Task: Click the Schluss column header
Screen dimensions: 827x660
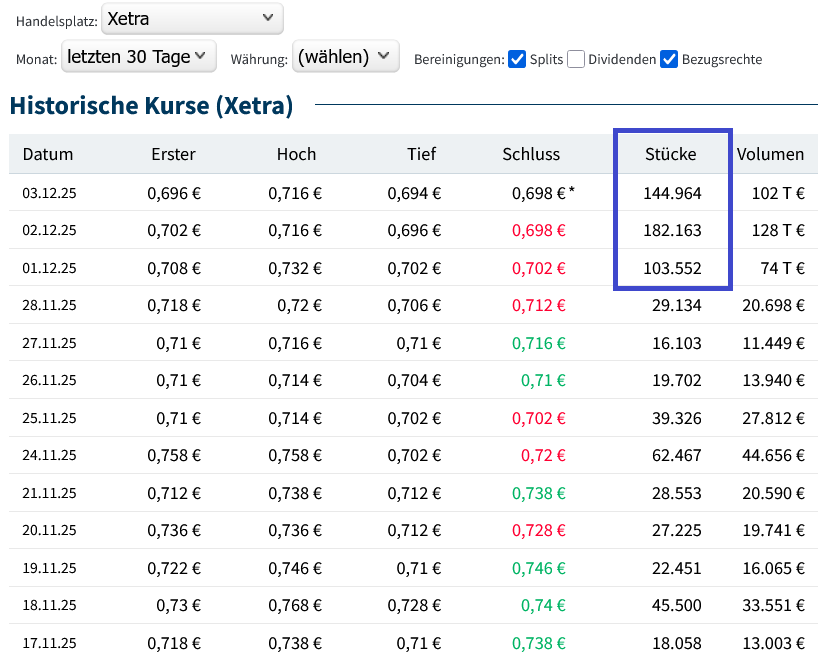Action: pyautogui.click(x=531, y=154)
